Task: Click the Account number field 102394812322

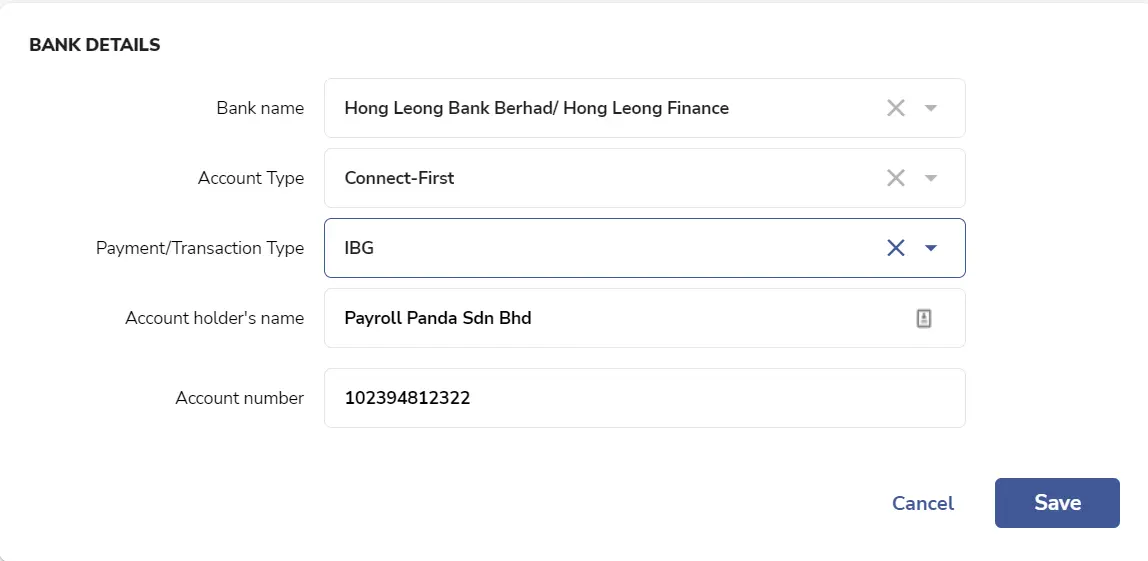Action: (x=644, y=398)
